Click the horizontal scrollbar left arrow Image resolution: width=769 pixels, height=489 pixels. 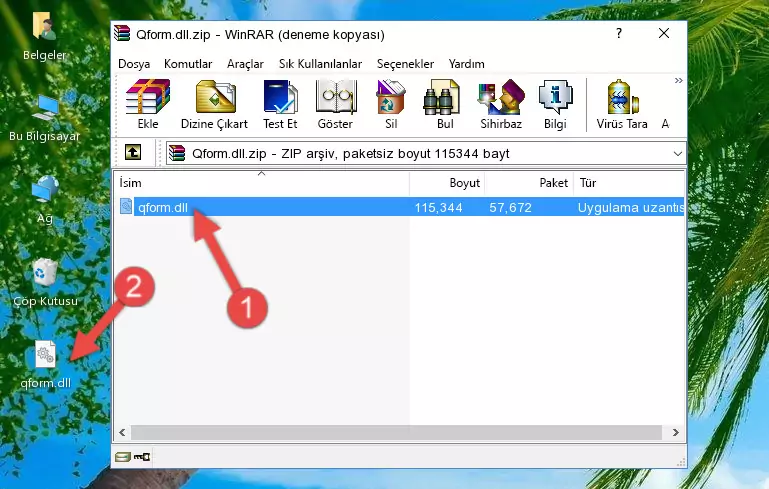coord(123,433)
